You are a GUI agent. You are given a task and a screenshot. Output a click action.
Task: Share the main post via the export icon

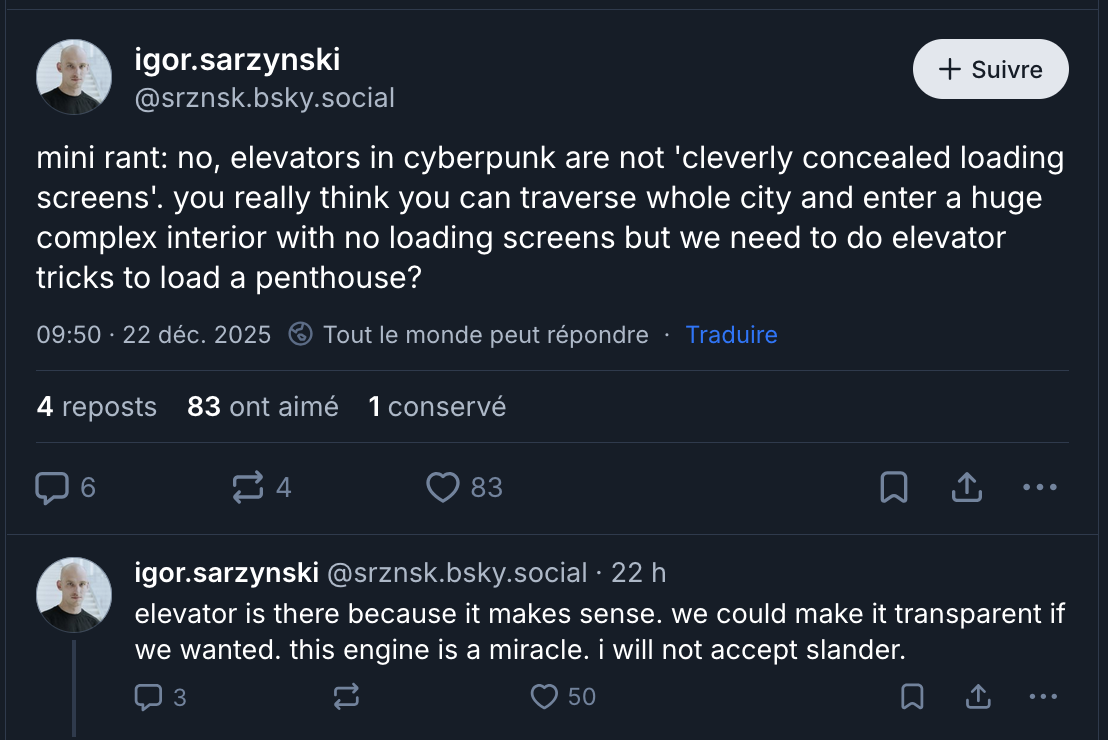coord(966,487)
